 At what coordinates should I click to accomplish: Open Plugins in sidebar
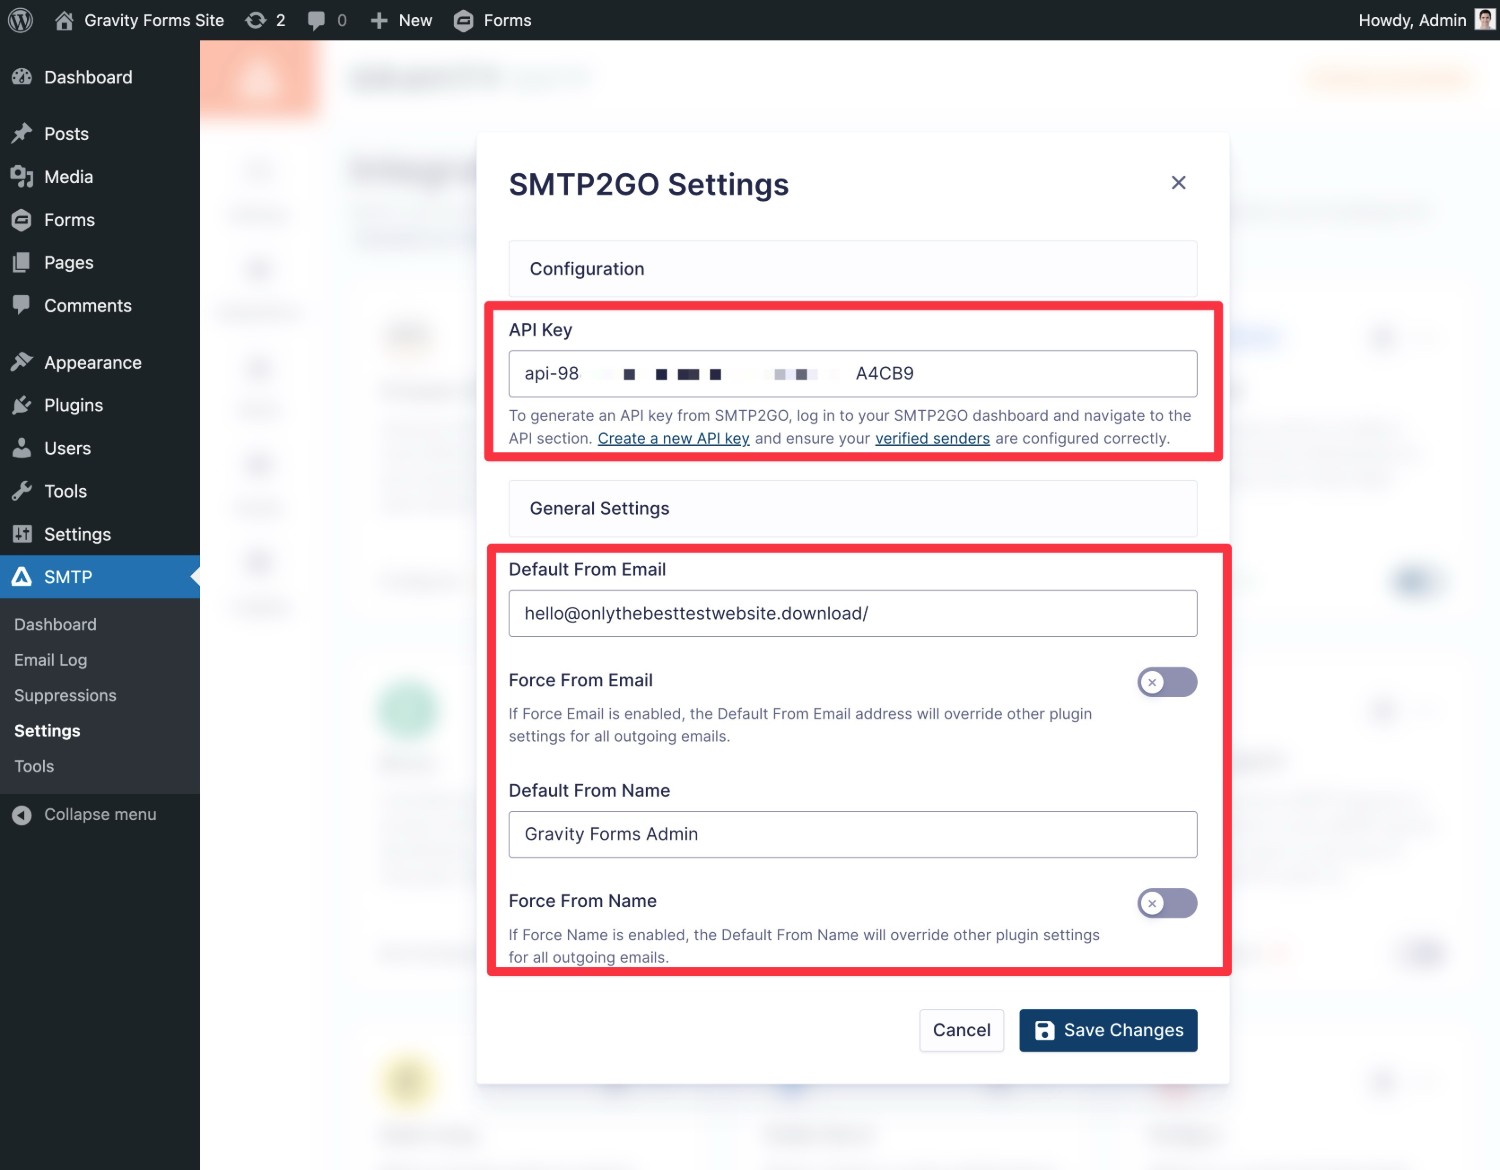coord(100,405)
